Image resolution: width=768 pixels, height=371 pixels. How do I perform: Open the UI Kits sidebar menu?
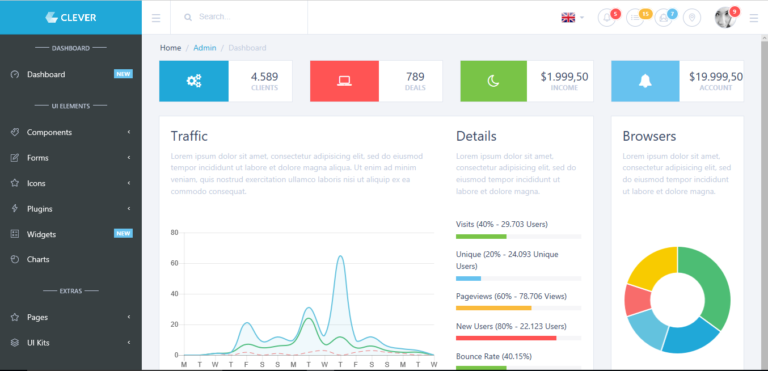pyautogui.click(x=71, y=343)
